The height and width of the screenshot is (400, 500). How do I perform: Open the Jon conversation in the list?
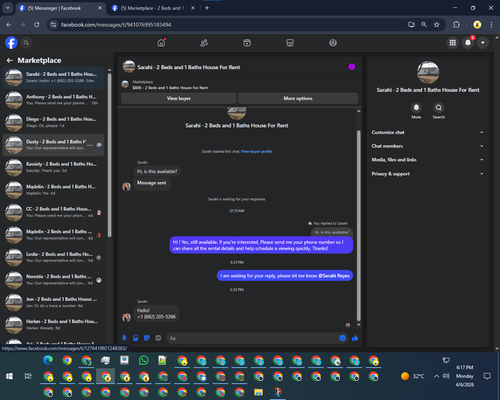[x=53, y=302]
